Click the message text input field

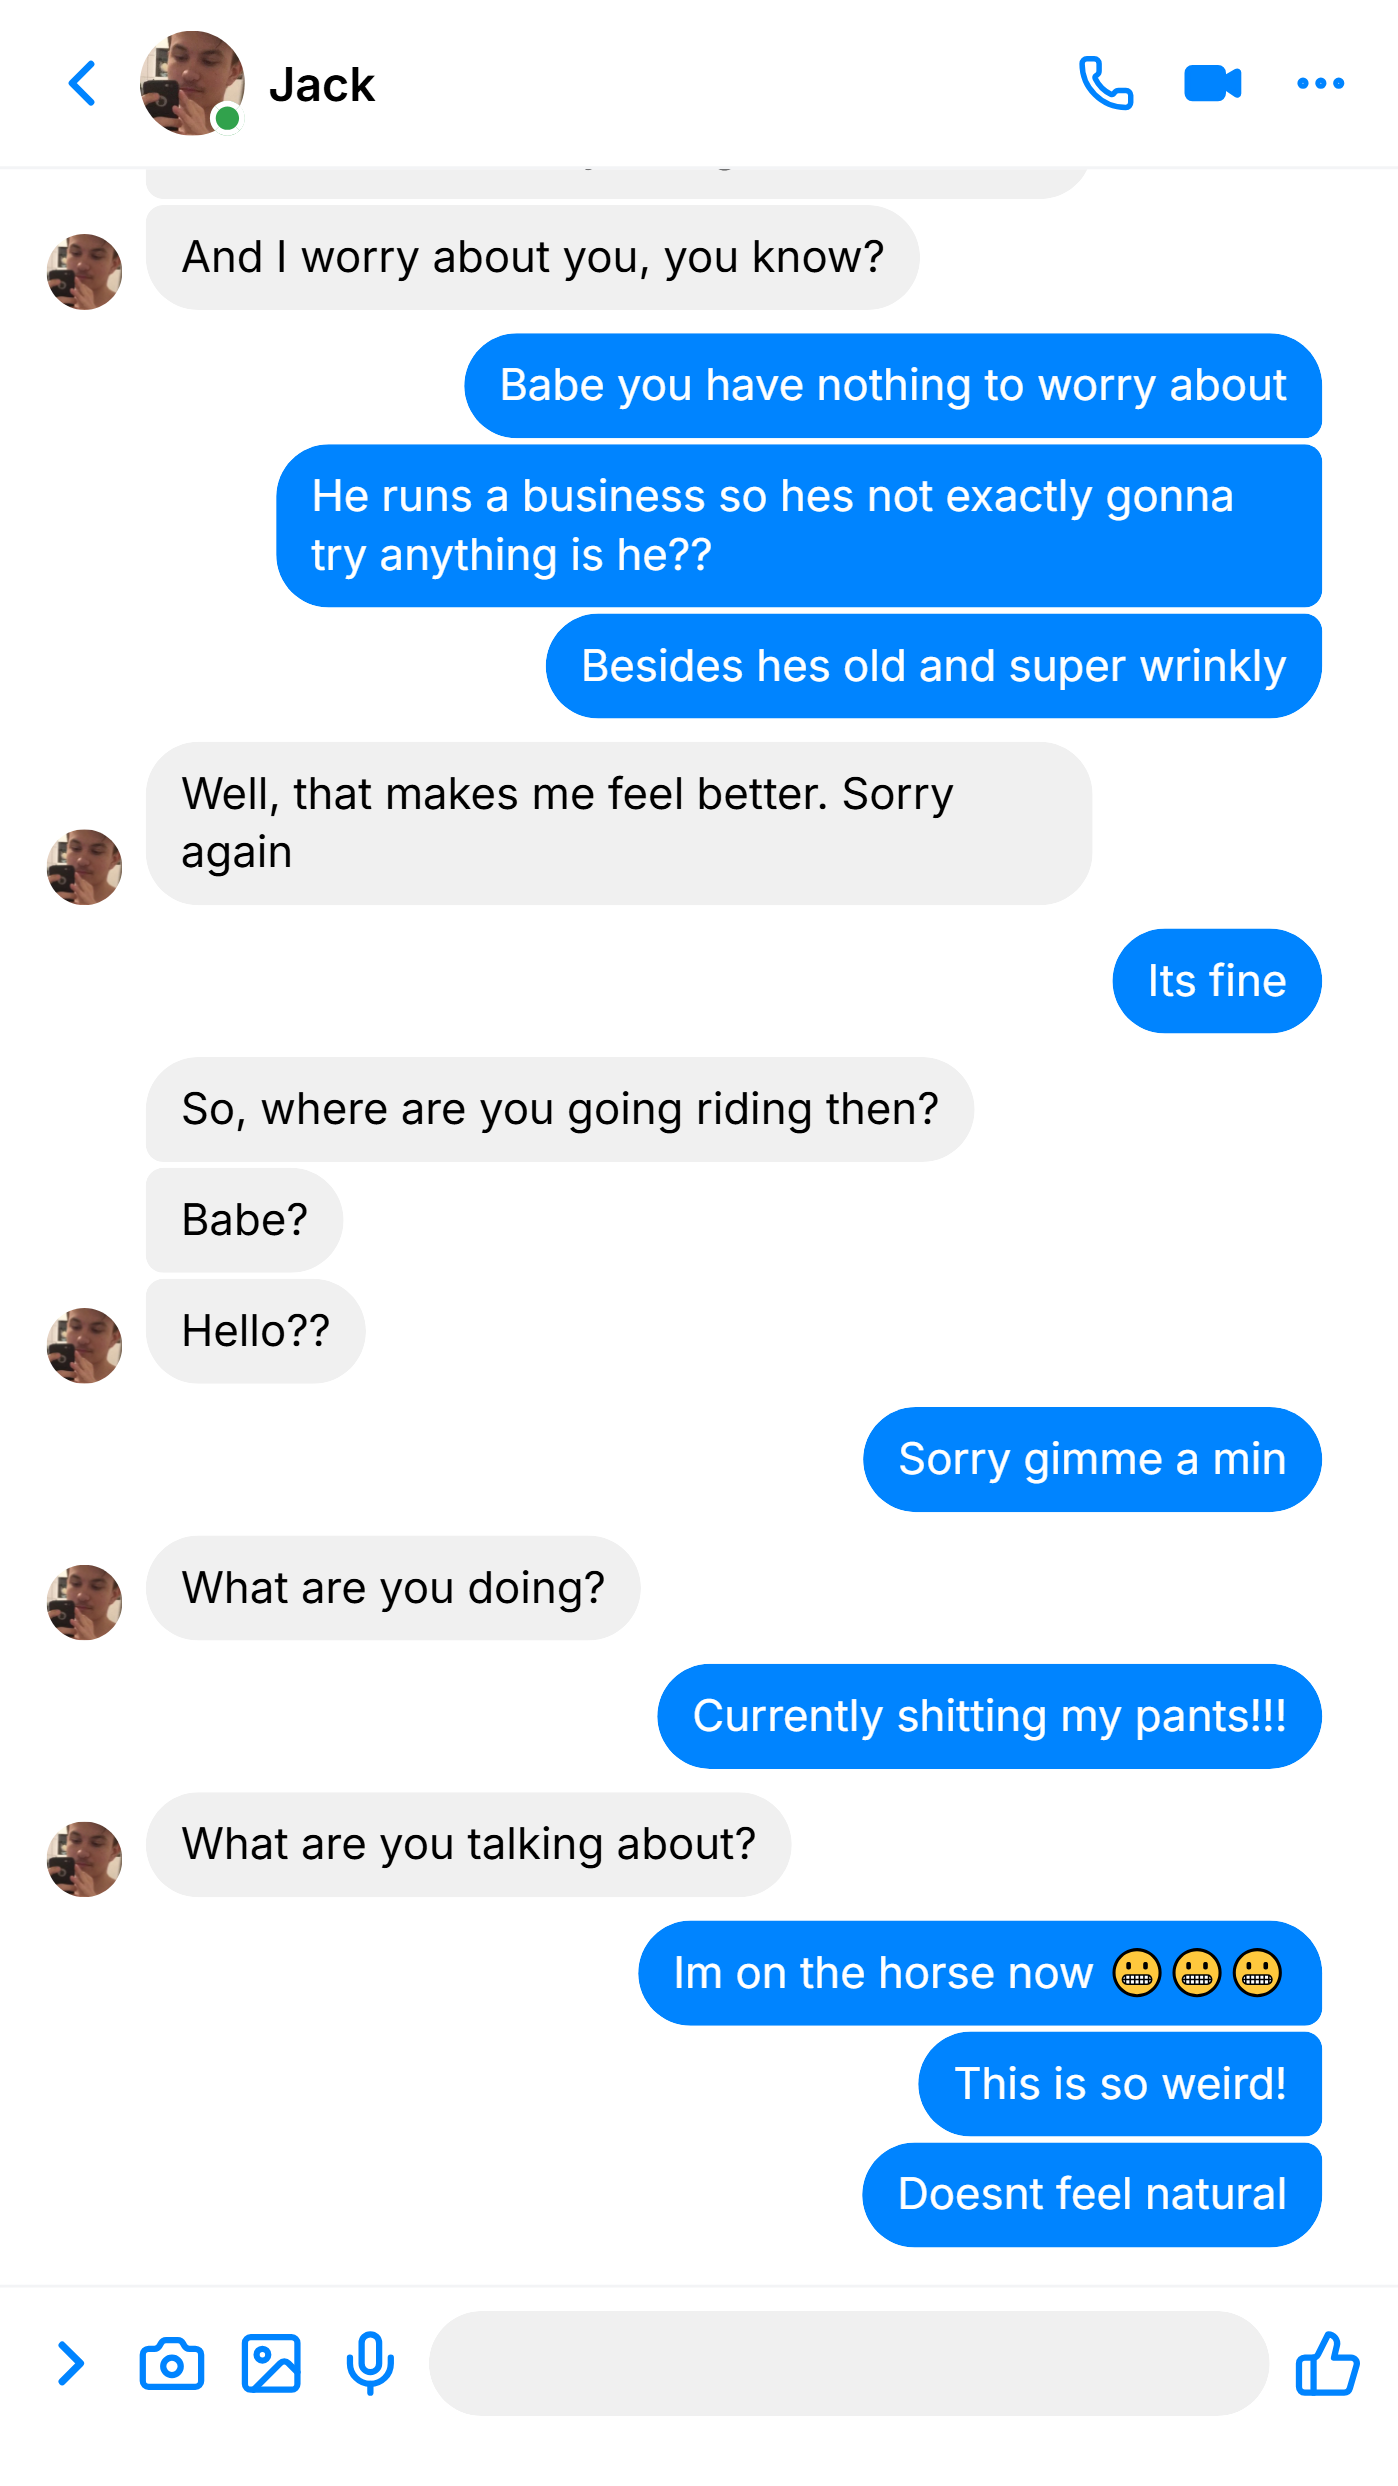pyautogui.click(x=849, y=2364)
